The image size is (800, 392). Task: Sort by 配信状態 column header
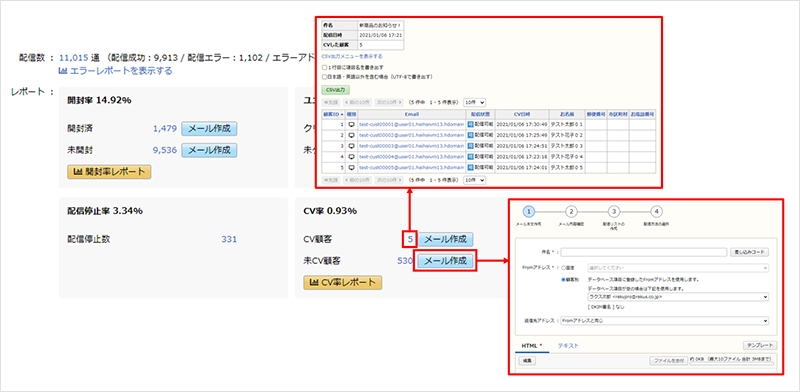point(480,114)
